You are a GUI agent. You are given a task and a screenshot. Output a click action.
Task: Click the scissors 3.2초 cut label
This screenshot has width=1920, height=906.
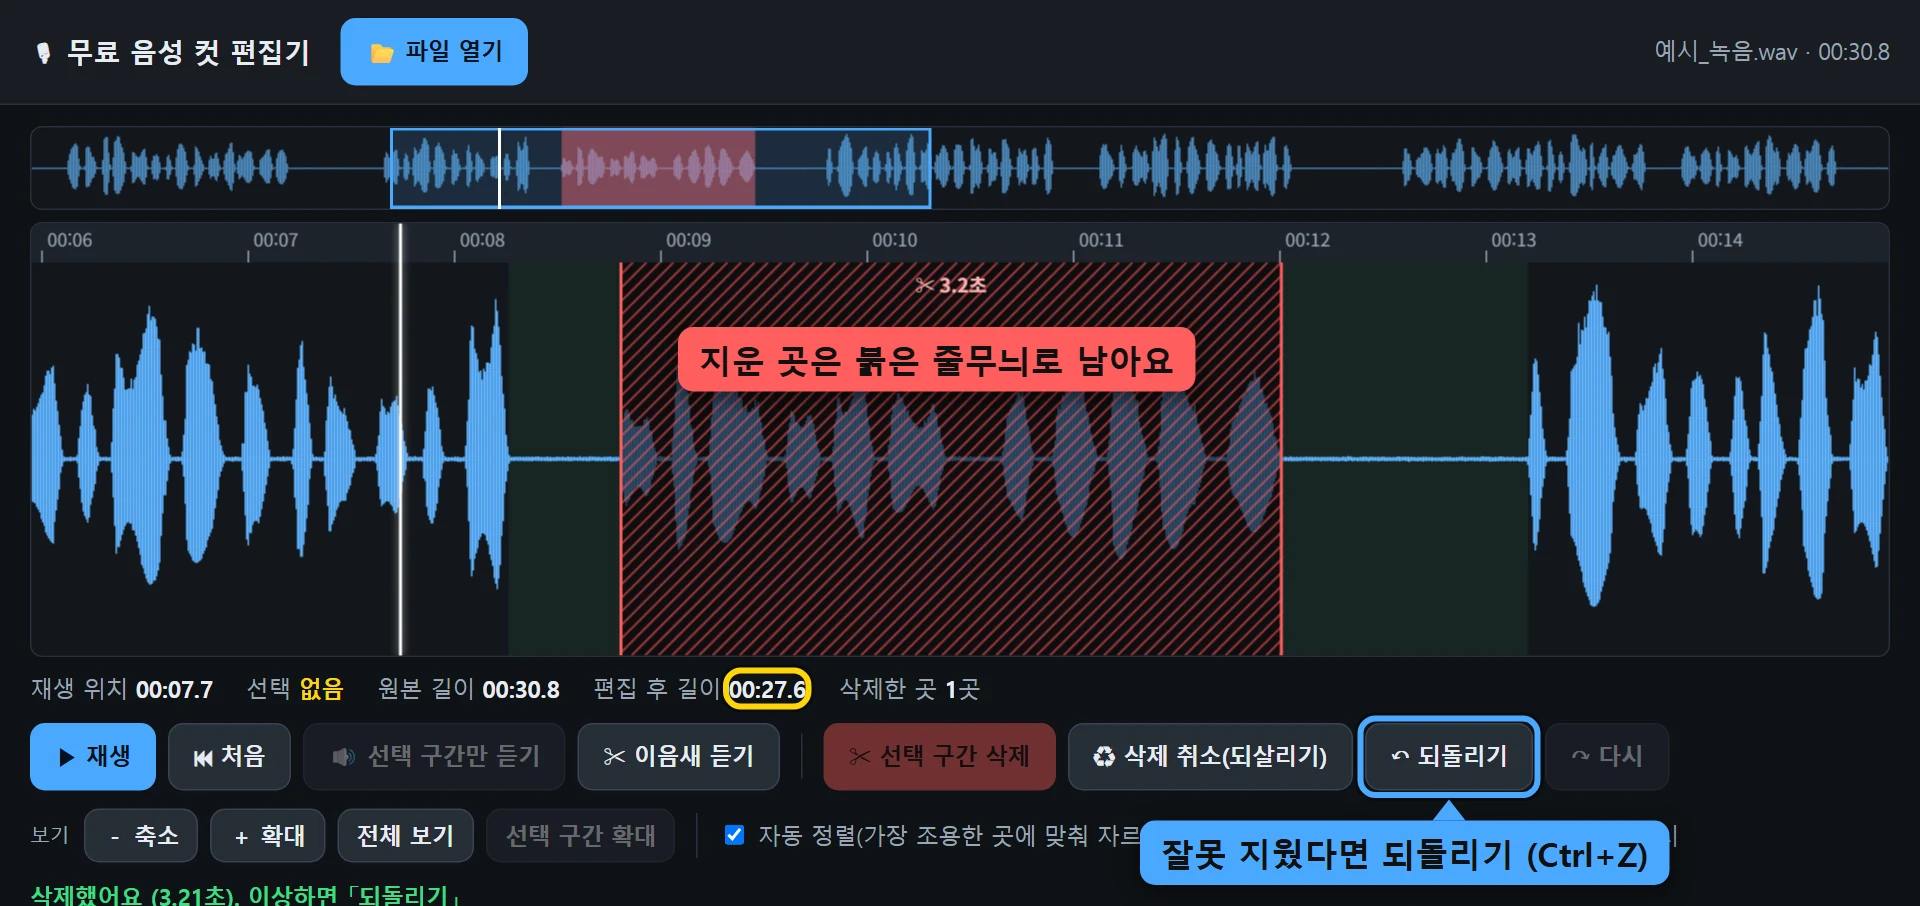click(950, 285)
